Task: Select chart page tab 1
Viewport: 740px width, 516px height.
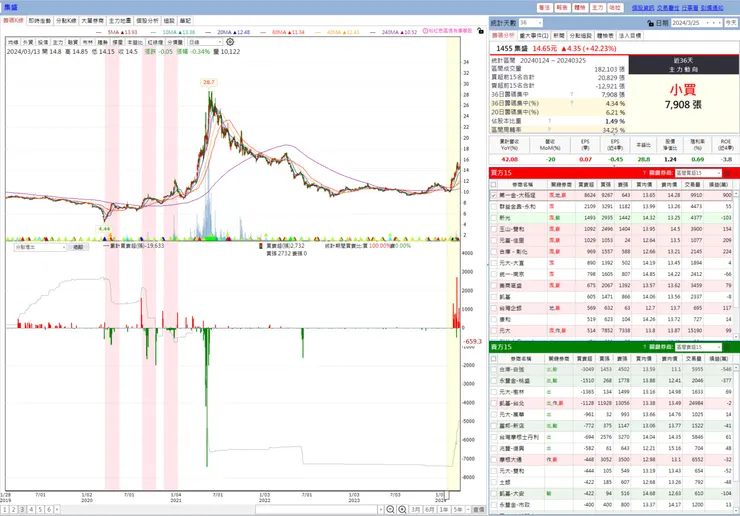Action: [x=5, y=509]
